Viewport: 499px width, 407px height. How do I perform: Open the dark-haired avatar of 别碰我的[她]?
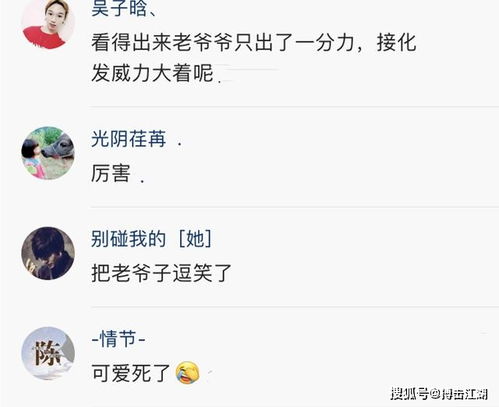[x=48, y=253]
